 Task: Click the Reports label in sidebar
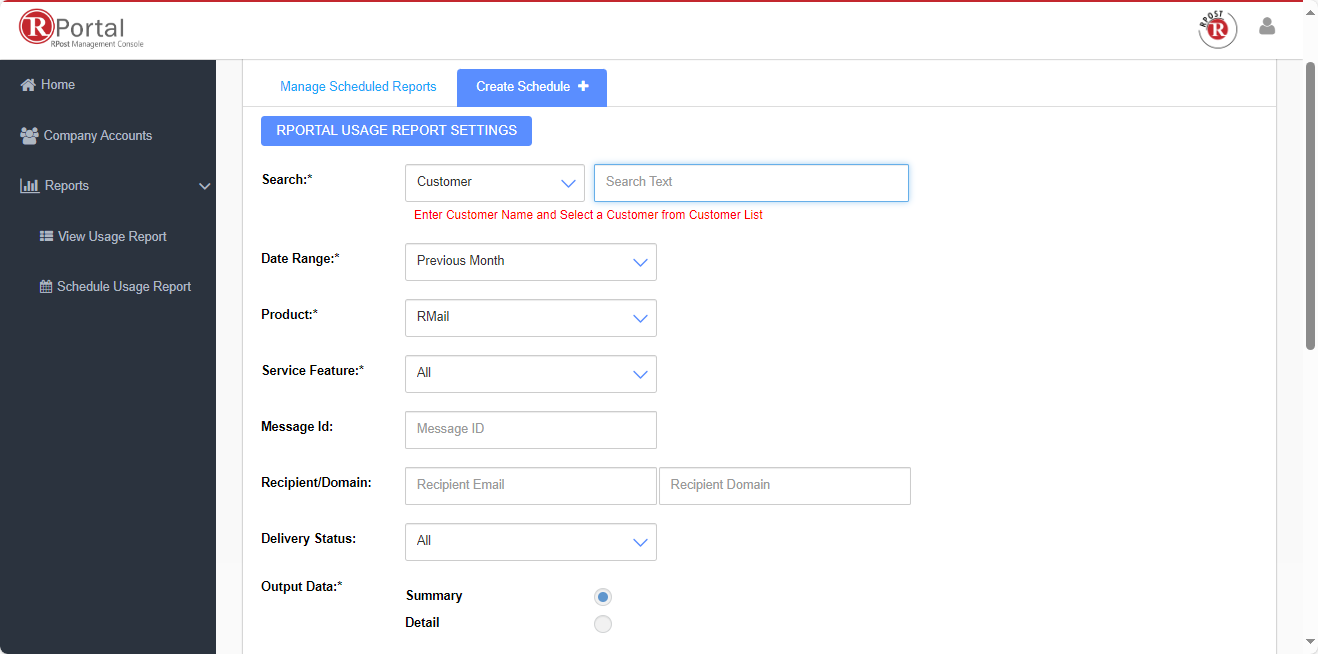pyautogui.click(x=67, y=186)
